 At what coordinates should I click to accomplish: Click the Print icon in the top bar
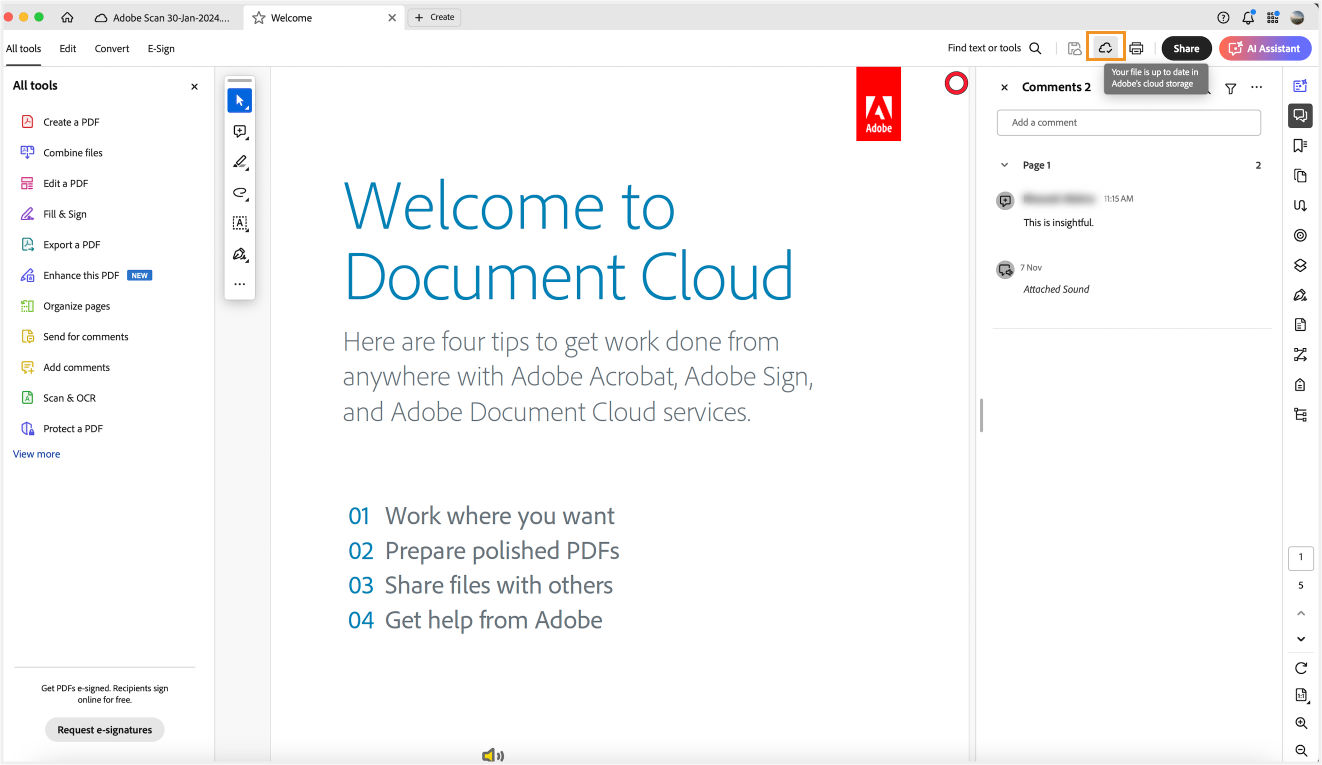tap(1137, 47)
